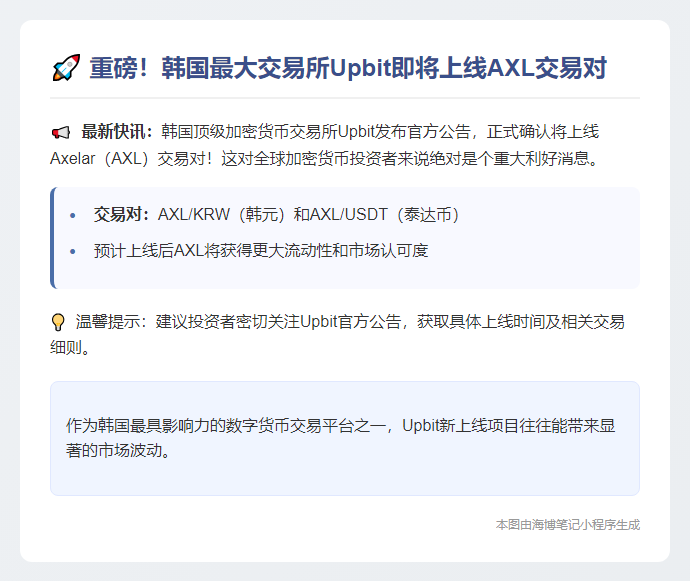Click the text 细则。

click(70, 348)
